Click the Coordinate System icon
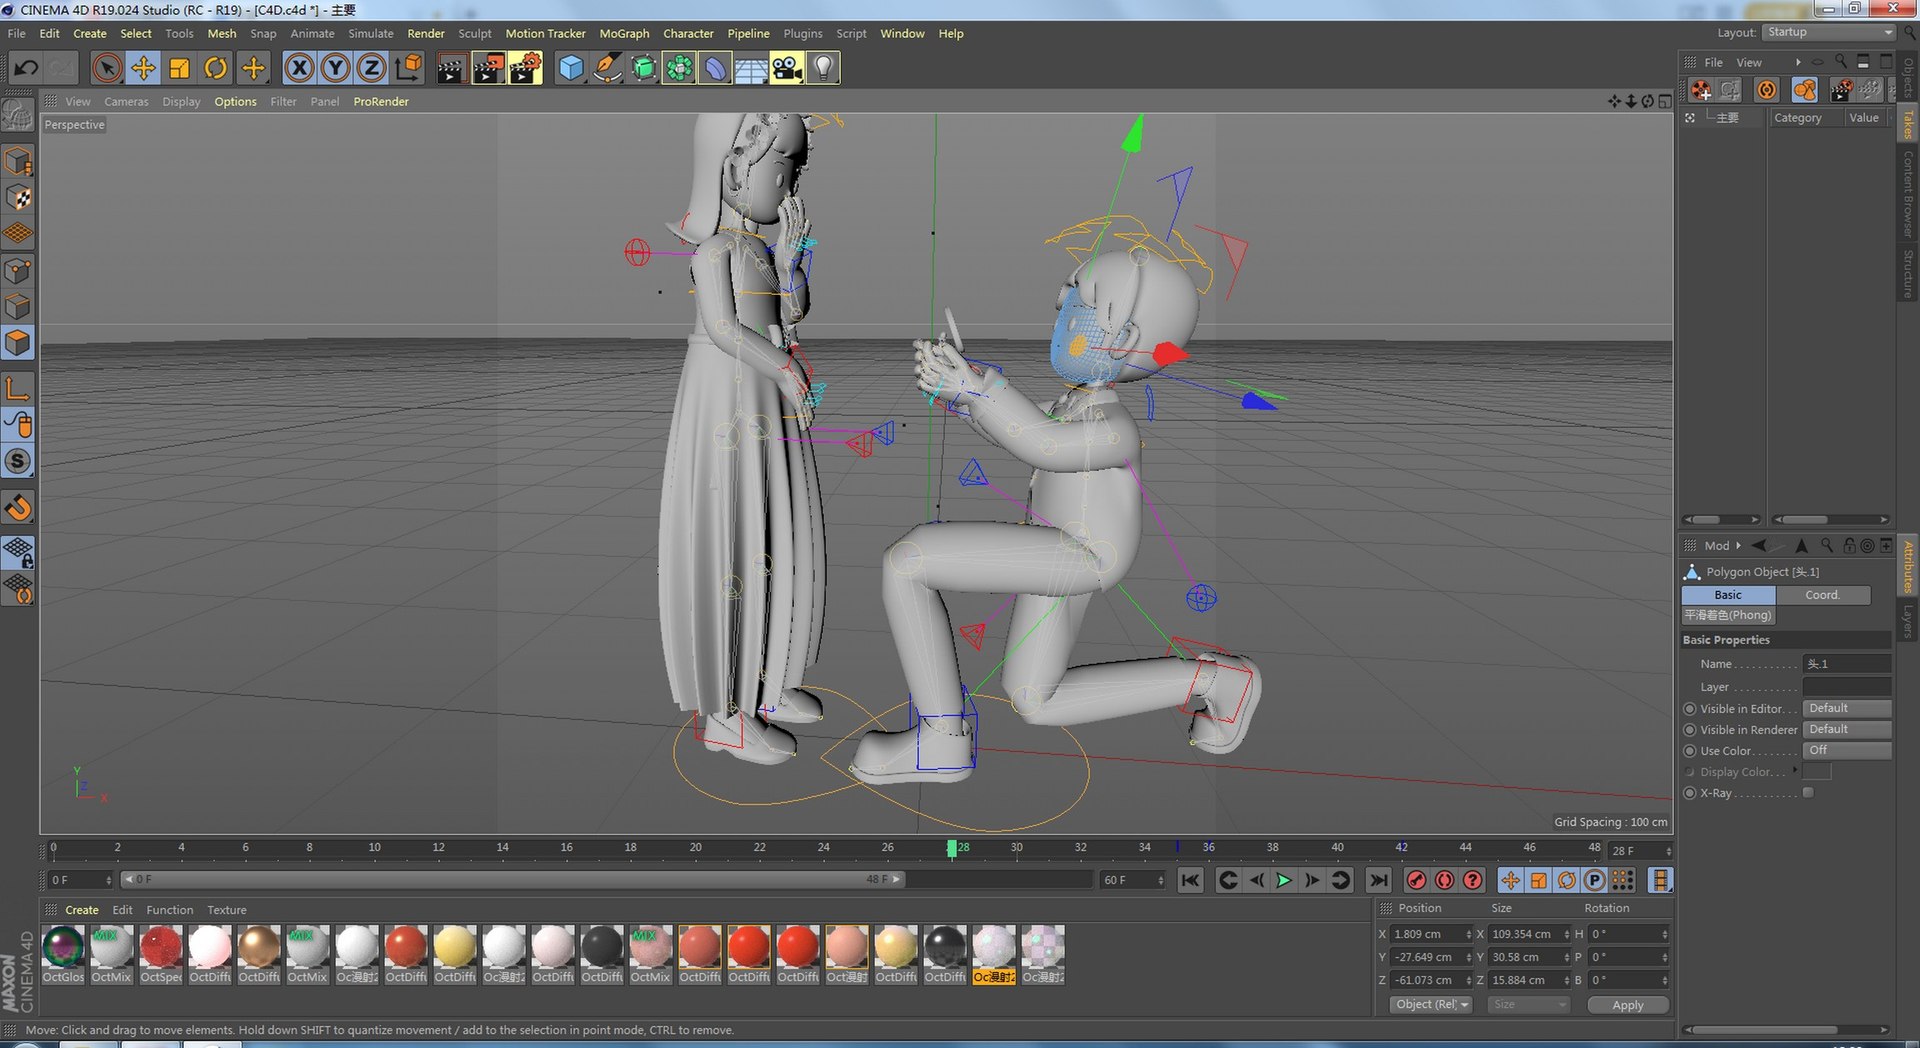Image resolution: width=1920 pixels, height=1048 pixels. pyautogui.click(x=408, y=68)
